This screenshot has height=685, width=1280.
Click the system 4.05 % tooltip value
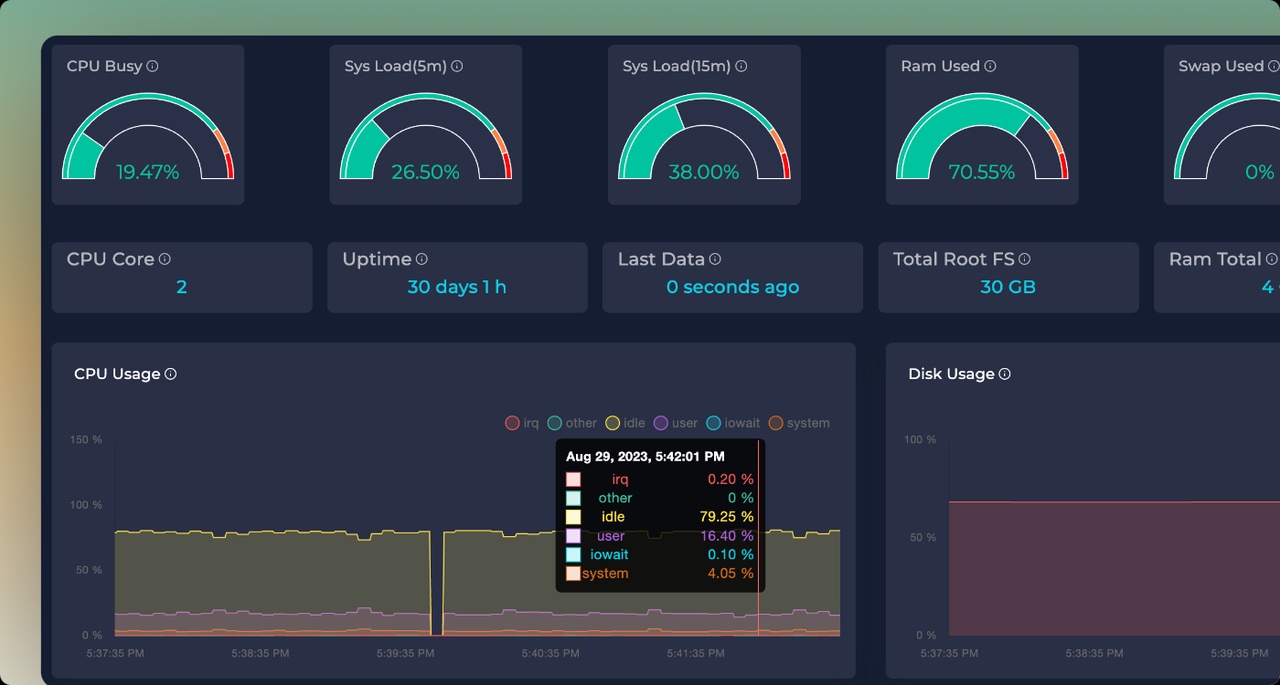point(730,573)
